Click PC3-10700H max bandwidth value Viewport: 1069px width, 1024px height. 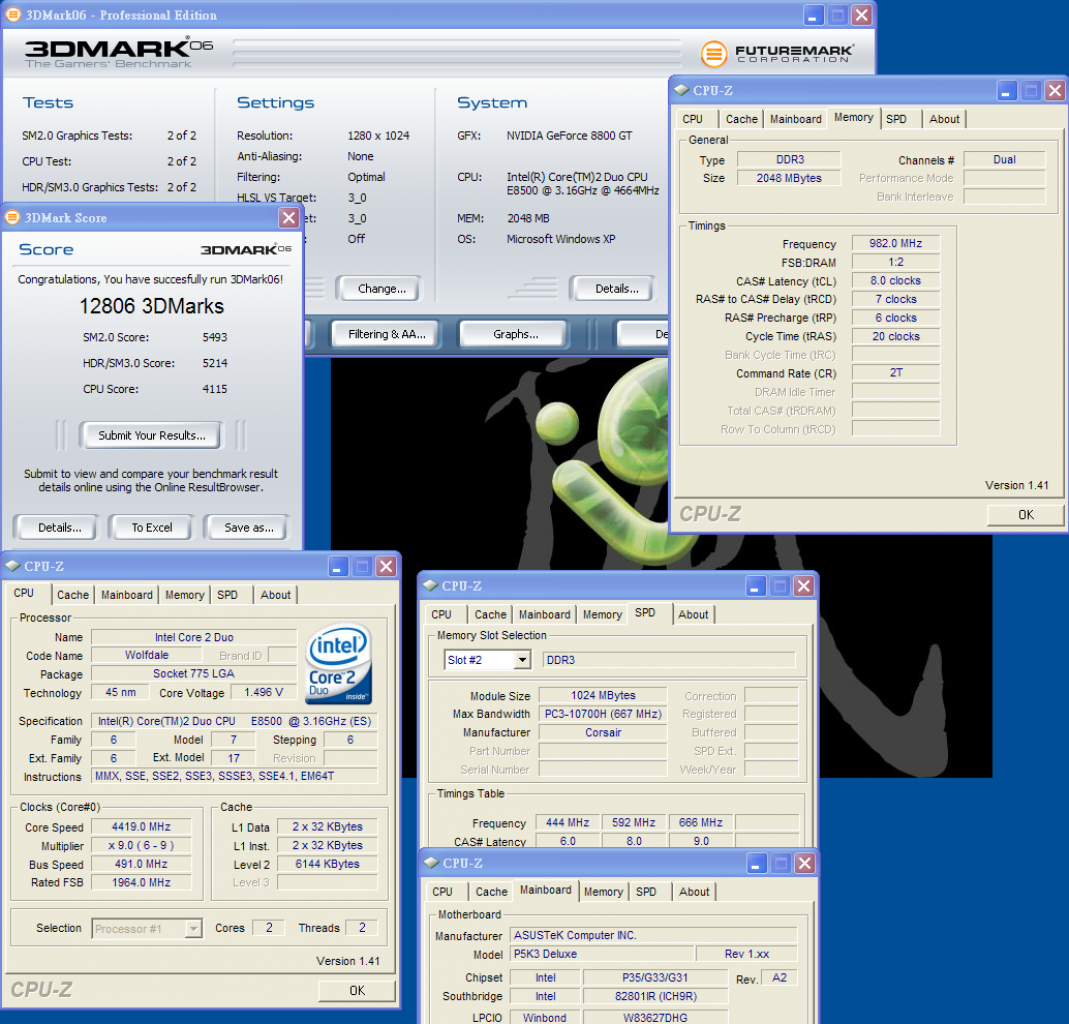pos(603,714)
